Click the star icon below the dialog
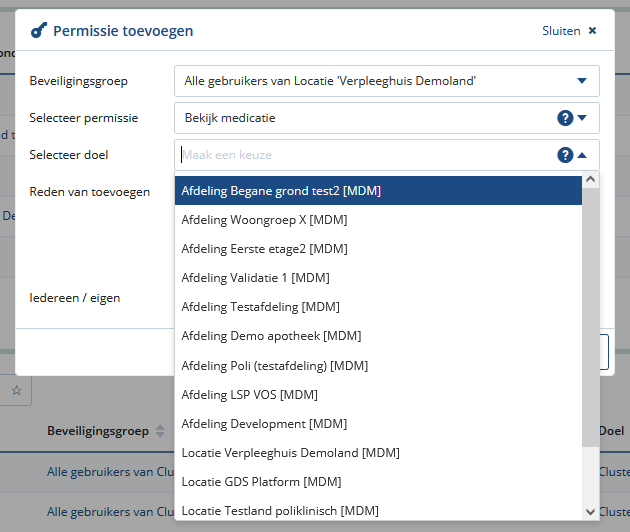The image size is (630, 532). 16,391
